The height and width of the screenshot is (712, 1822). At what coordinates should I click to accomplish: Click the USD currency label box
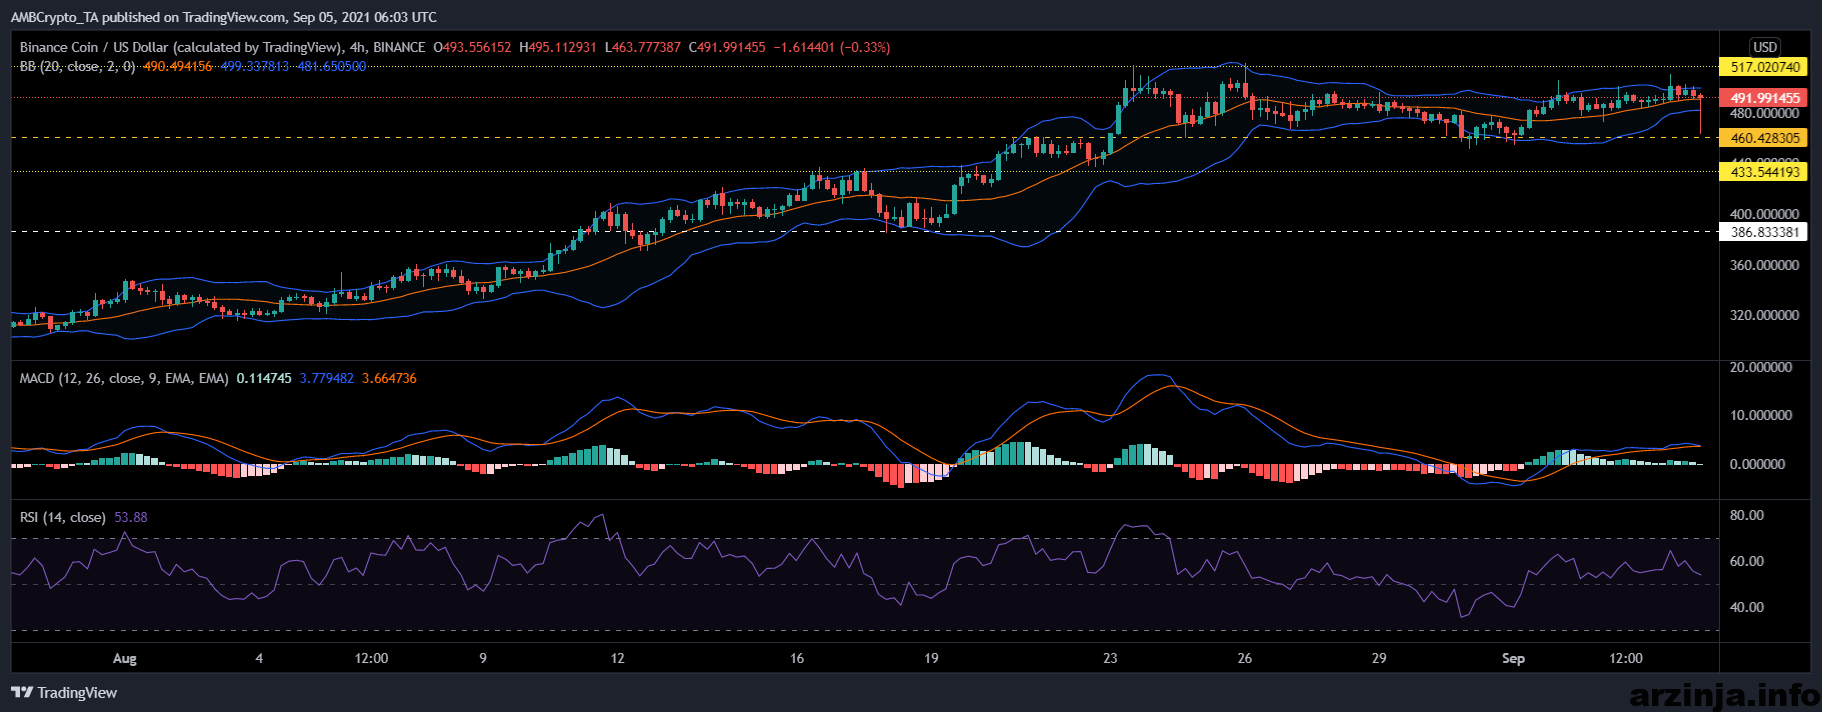click(x=1765, y=47)
